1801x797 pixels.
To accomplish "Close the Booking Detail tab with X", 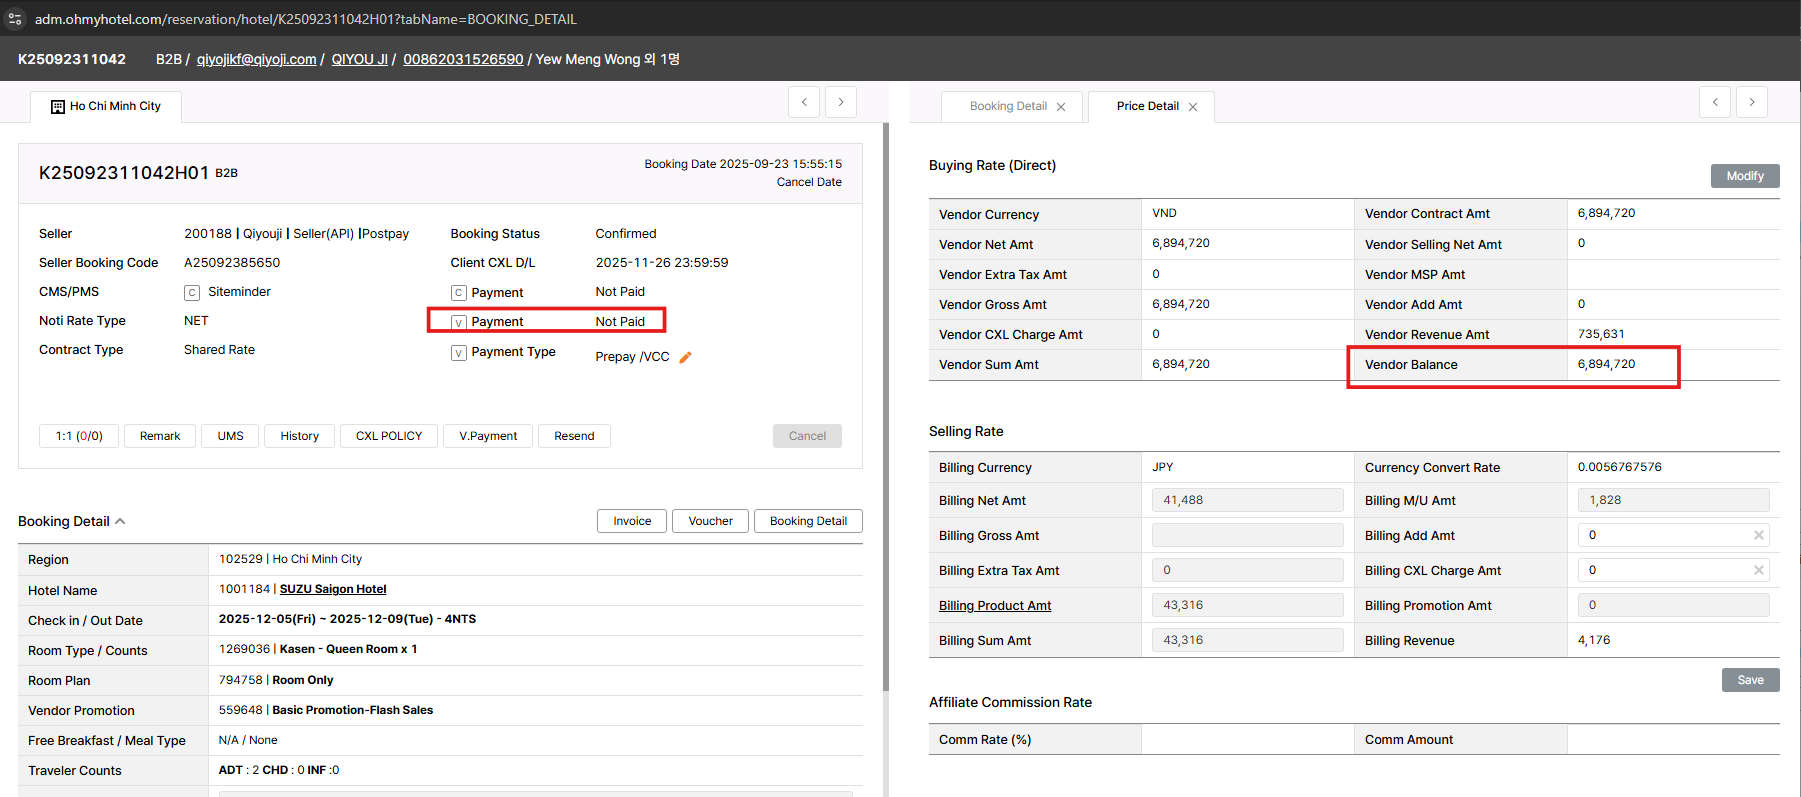I will click(x=1061, y=107).
